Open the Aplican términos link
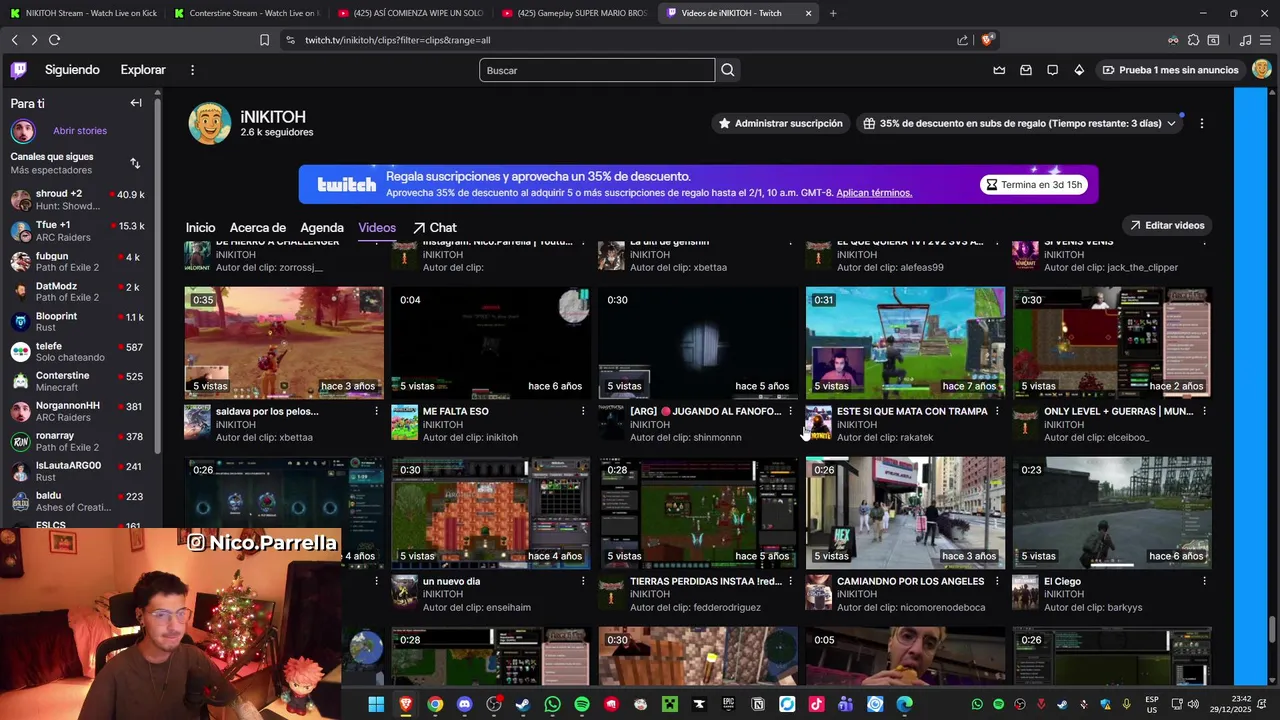Image resolution: width=1280 pixels, height=720 pixels. point(874,193)
